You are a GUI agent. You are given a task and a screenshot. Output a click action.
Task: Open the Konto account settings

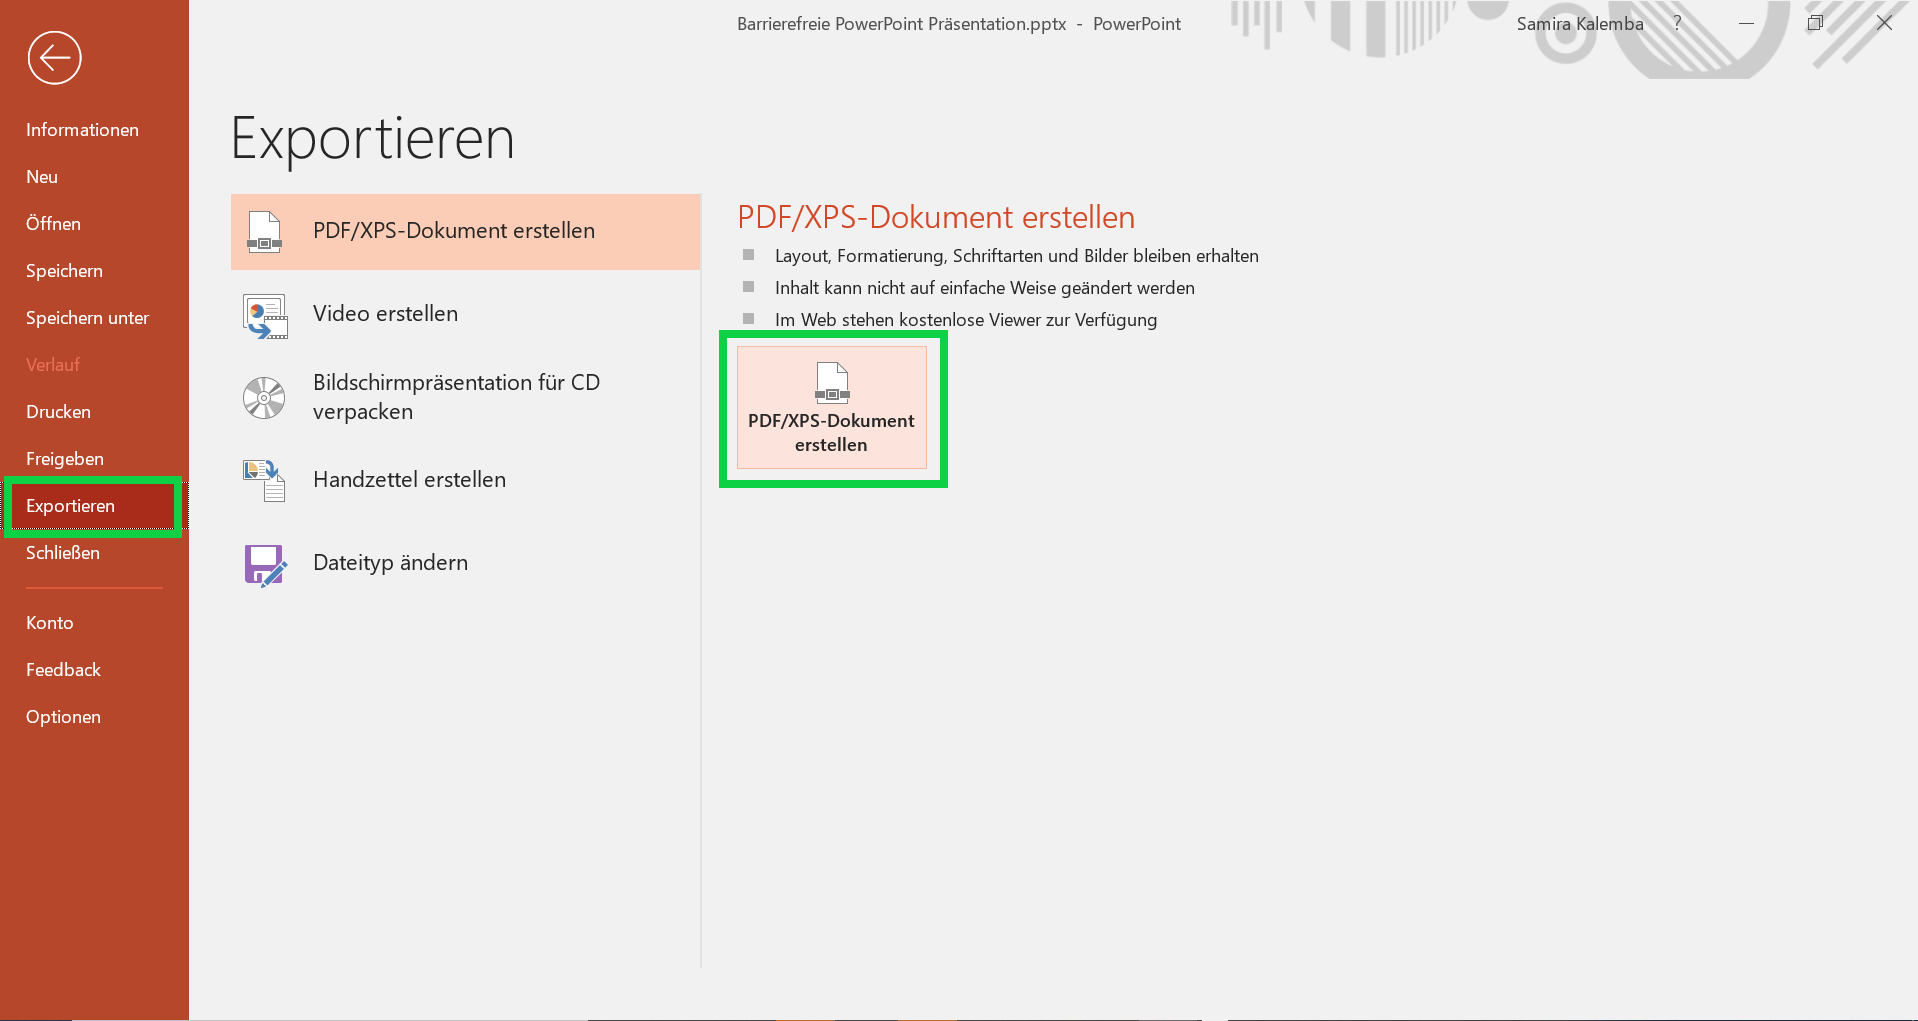[49, 622]
